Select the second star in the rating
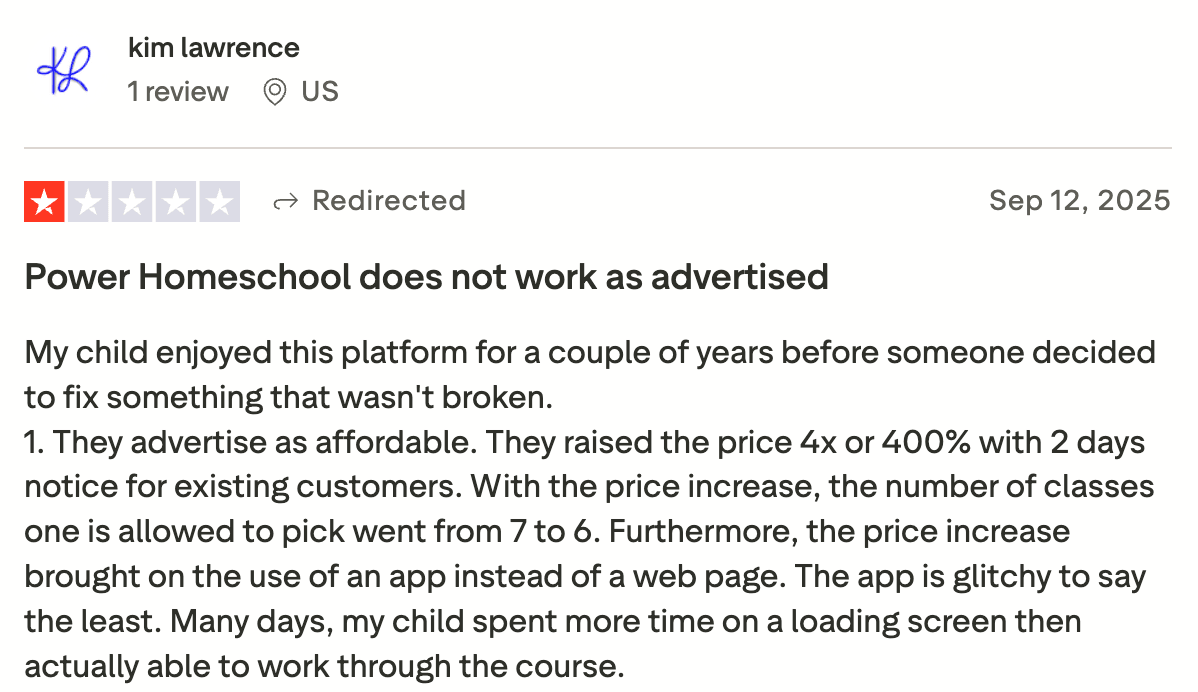 [x=87, y=201]
